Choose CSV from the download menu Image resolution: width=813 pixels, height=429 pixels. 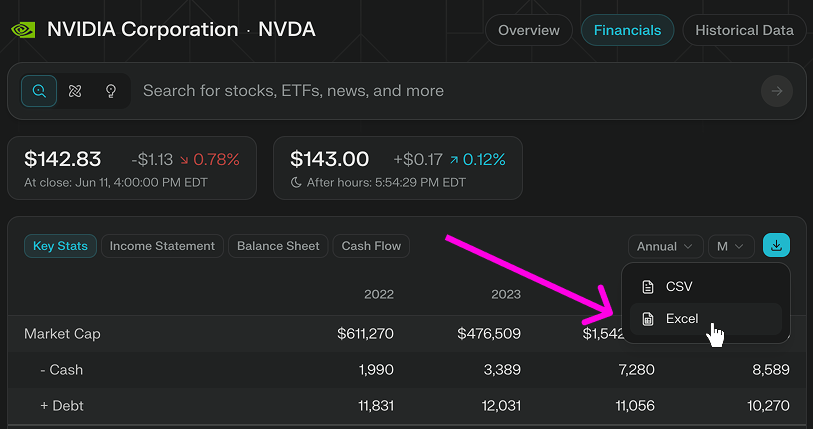click(705, 286)
